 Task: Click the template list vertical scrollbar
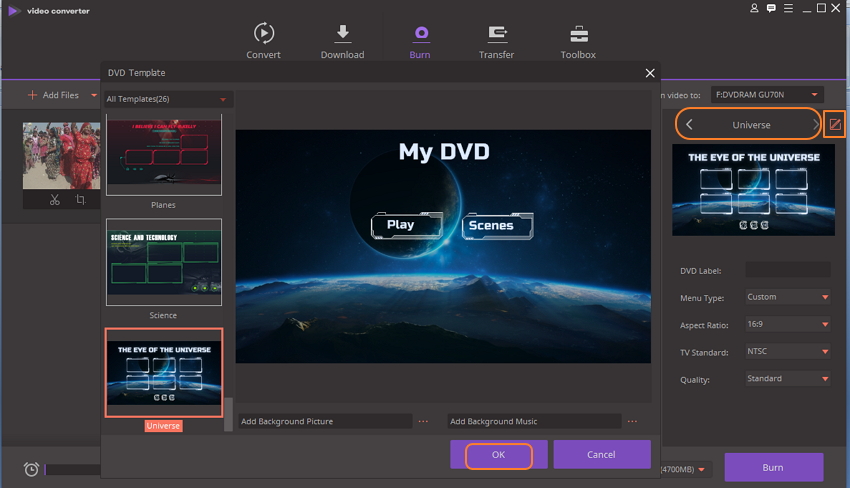229,414
